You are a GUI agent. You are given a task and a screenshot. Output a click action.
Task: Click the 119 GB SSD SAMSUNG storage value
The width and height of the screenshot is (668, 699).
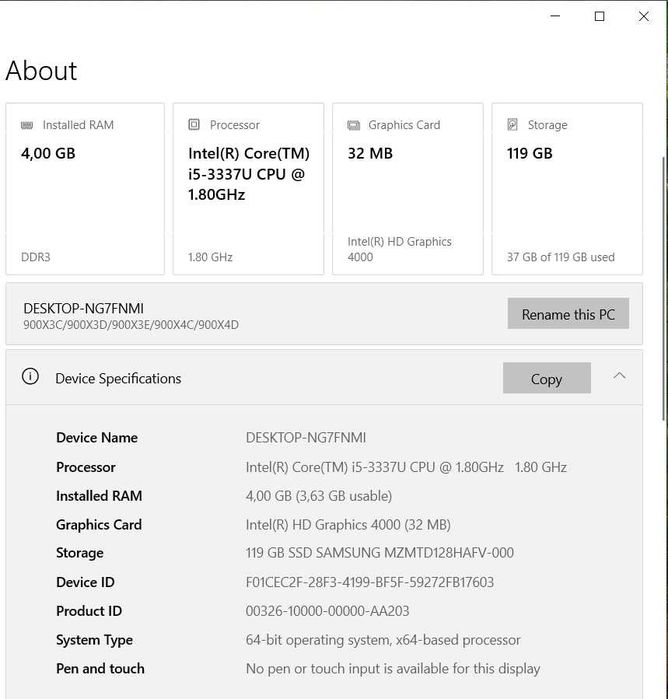379,553
